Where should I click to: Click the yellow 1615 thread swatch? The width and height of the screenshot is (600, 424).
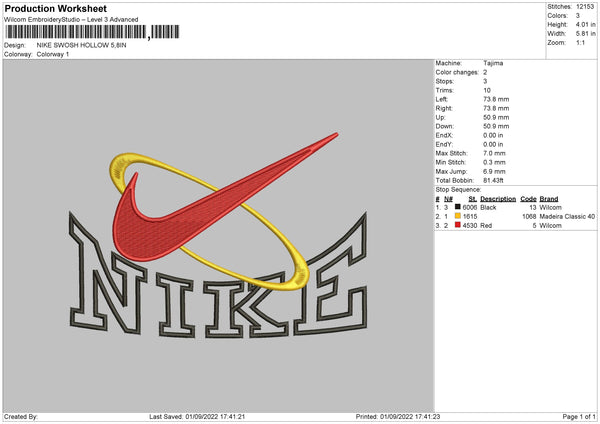coord(458,216)
